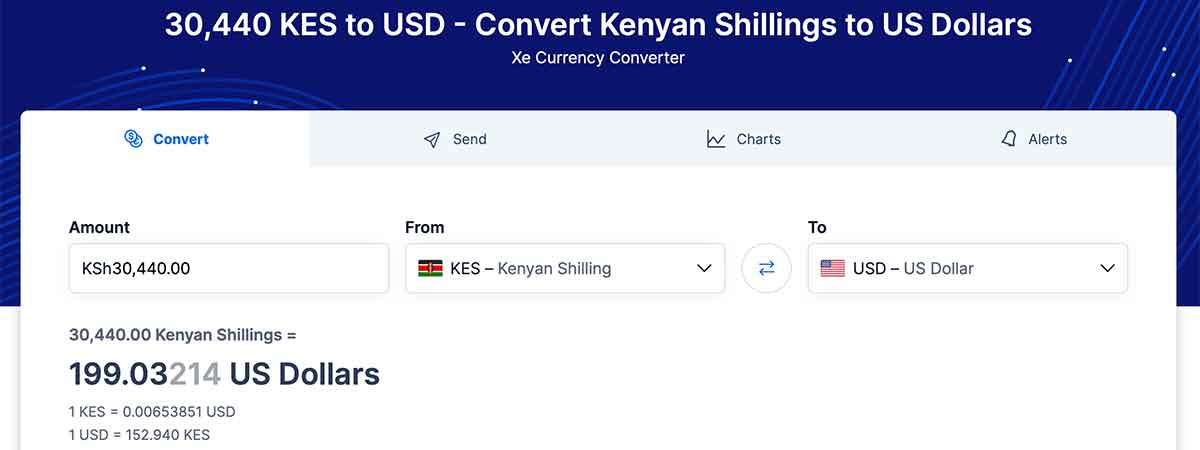Open KES – Kenyan Shilling selector
Viewport: 1200px width, 450px height.
coord(565,268)
